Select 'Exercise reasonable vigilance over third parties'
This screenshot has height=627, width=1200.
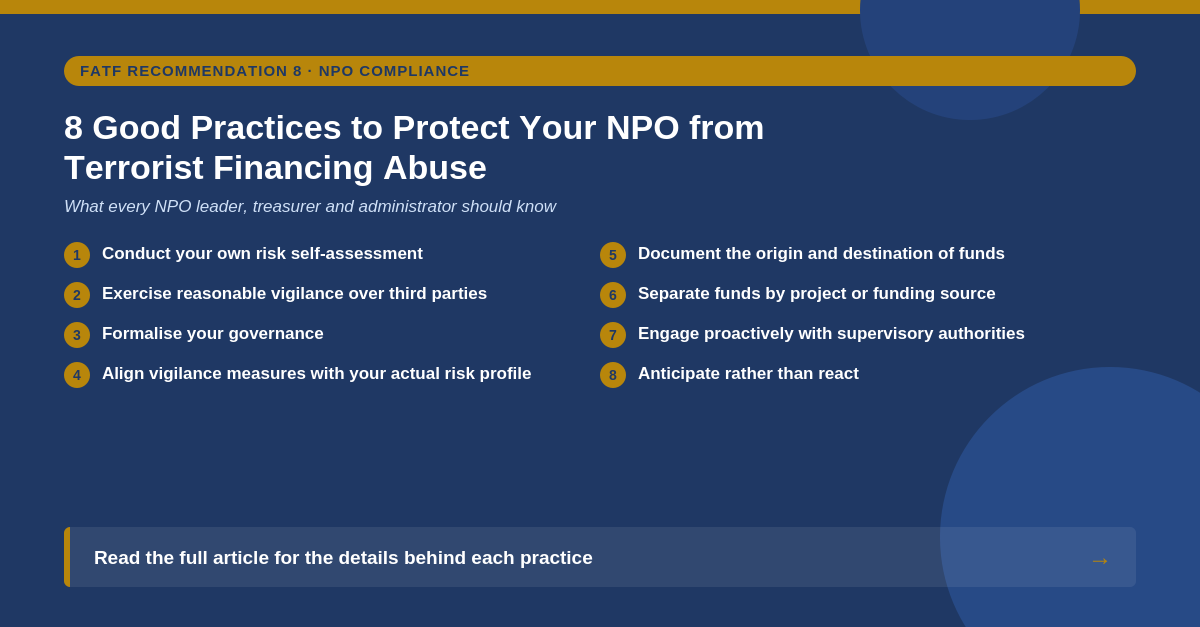(x=294, y=294)
